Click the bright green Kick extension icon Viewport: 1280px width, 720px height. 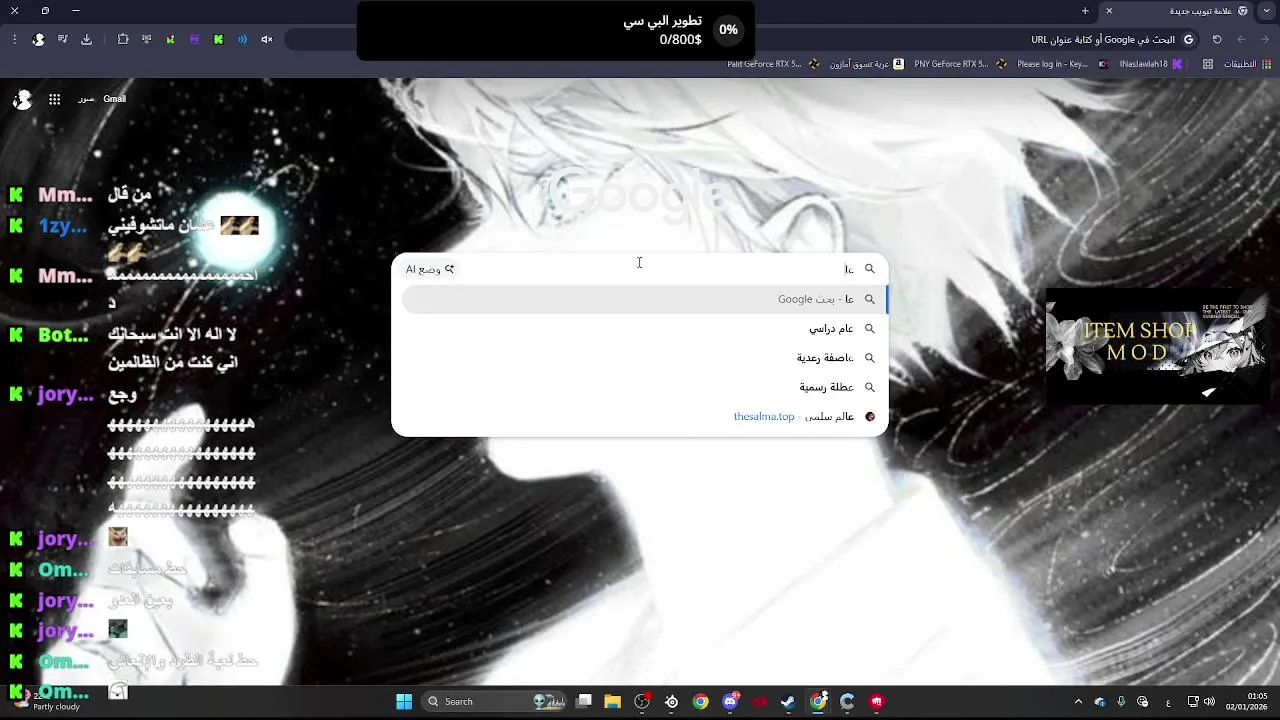218,39
